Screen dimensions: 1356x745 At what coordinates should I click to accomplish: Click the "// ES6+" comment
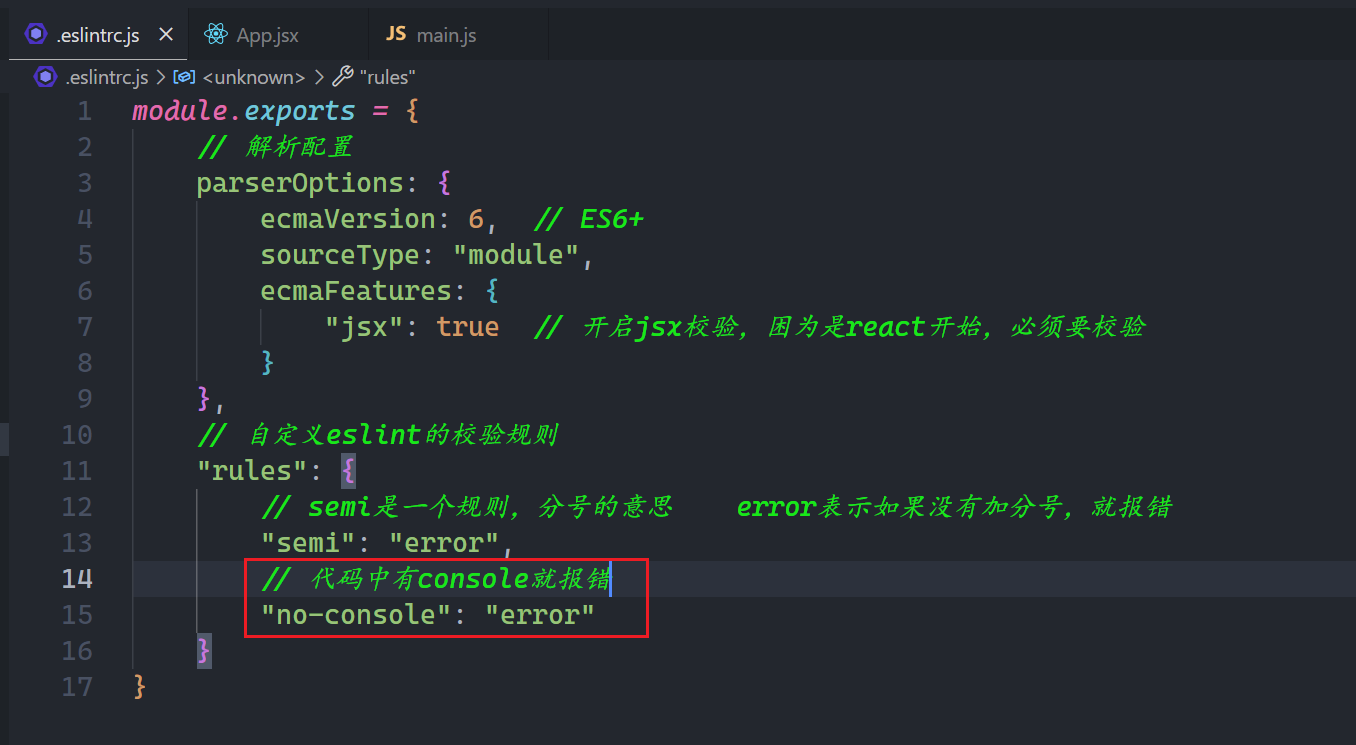(588, 219)
